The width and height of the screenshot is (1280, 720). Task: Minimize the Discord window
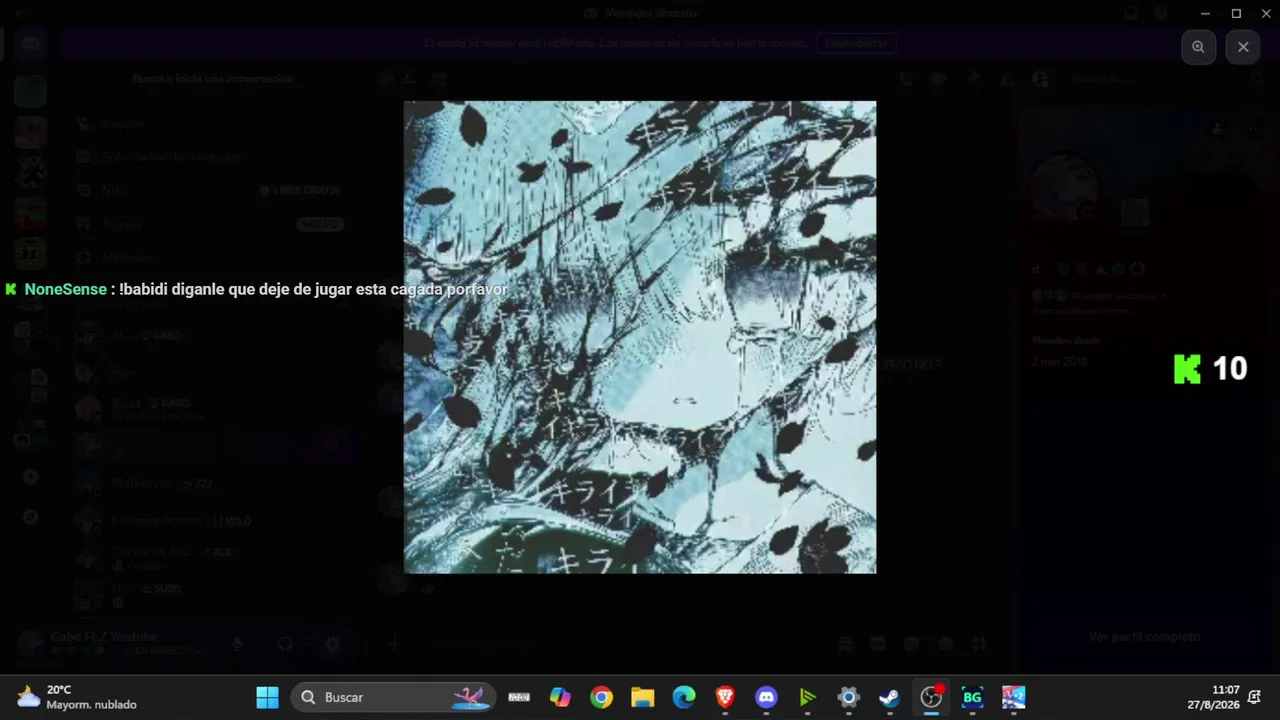(x=1204, y=13)
